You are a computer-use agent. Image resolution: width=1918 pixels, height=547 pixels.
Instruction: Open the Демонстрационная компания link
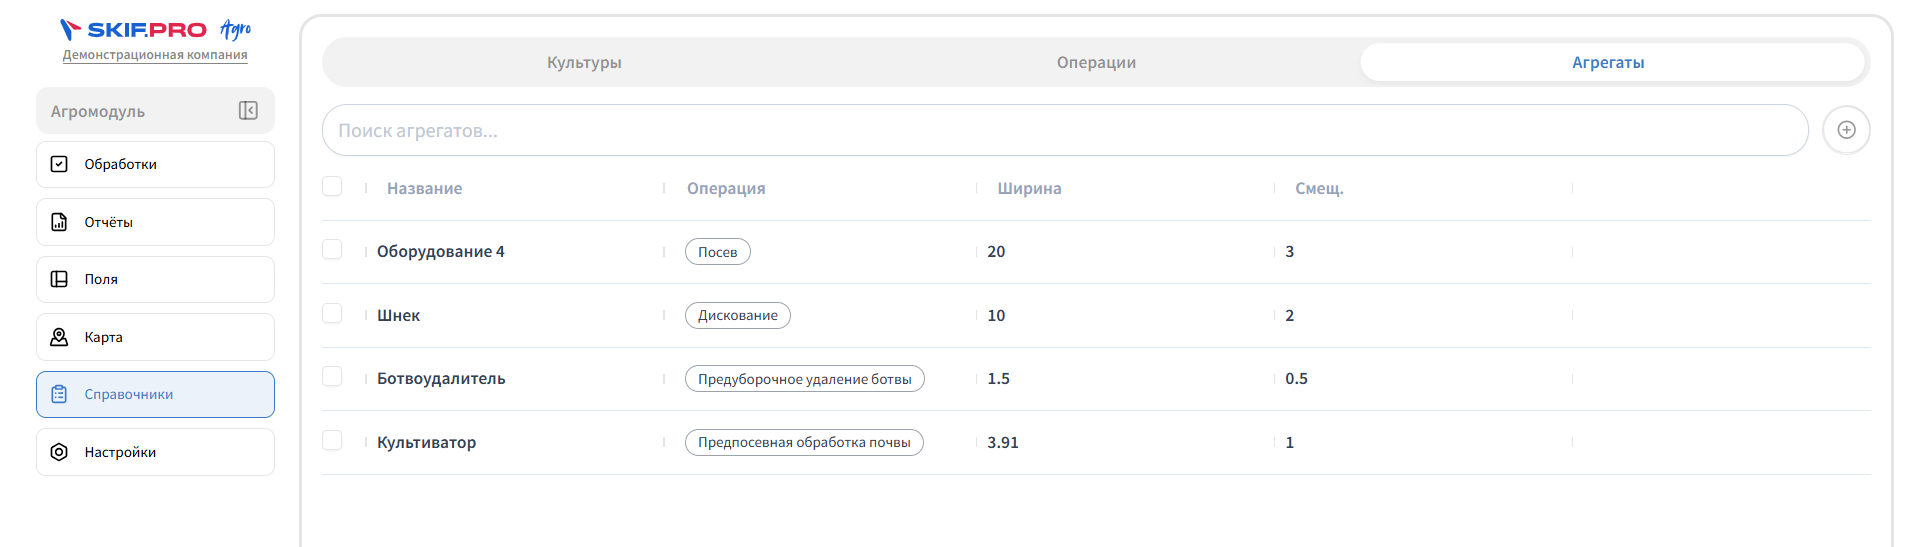(x=155, y=55)
